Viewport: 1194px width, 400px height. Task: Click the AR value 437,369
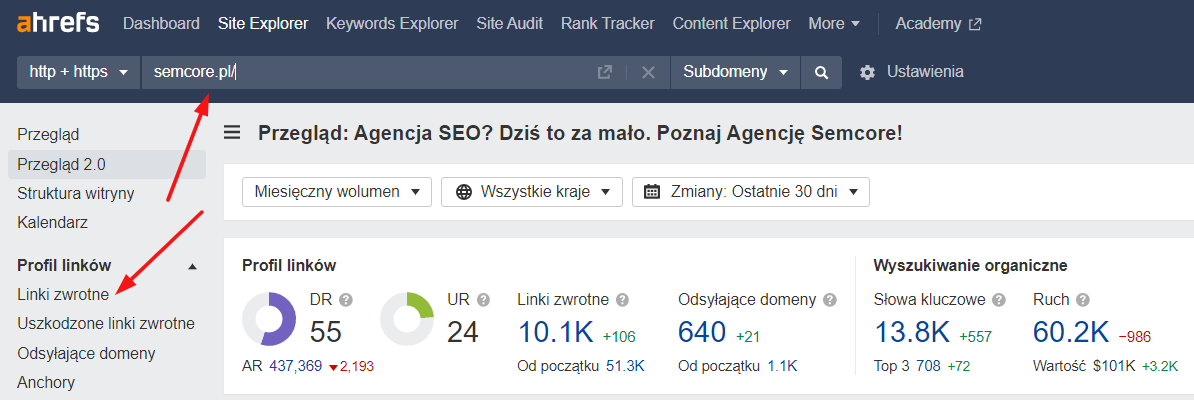pos(295,366)
